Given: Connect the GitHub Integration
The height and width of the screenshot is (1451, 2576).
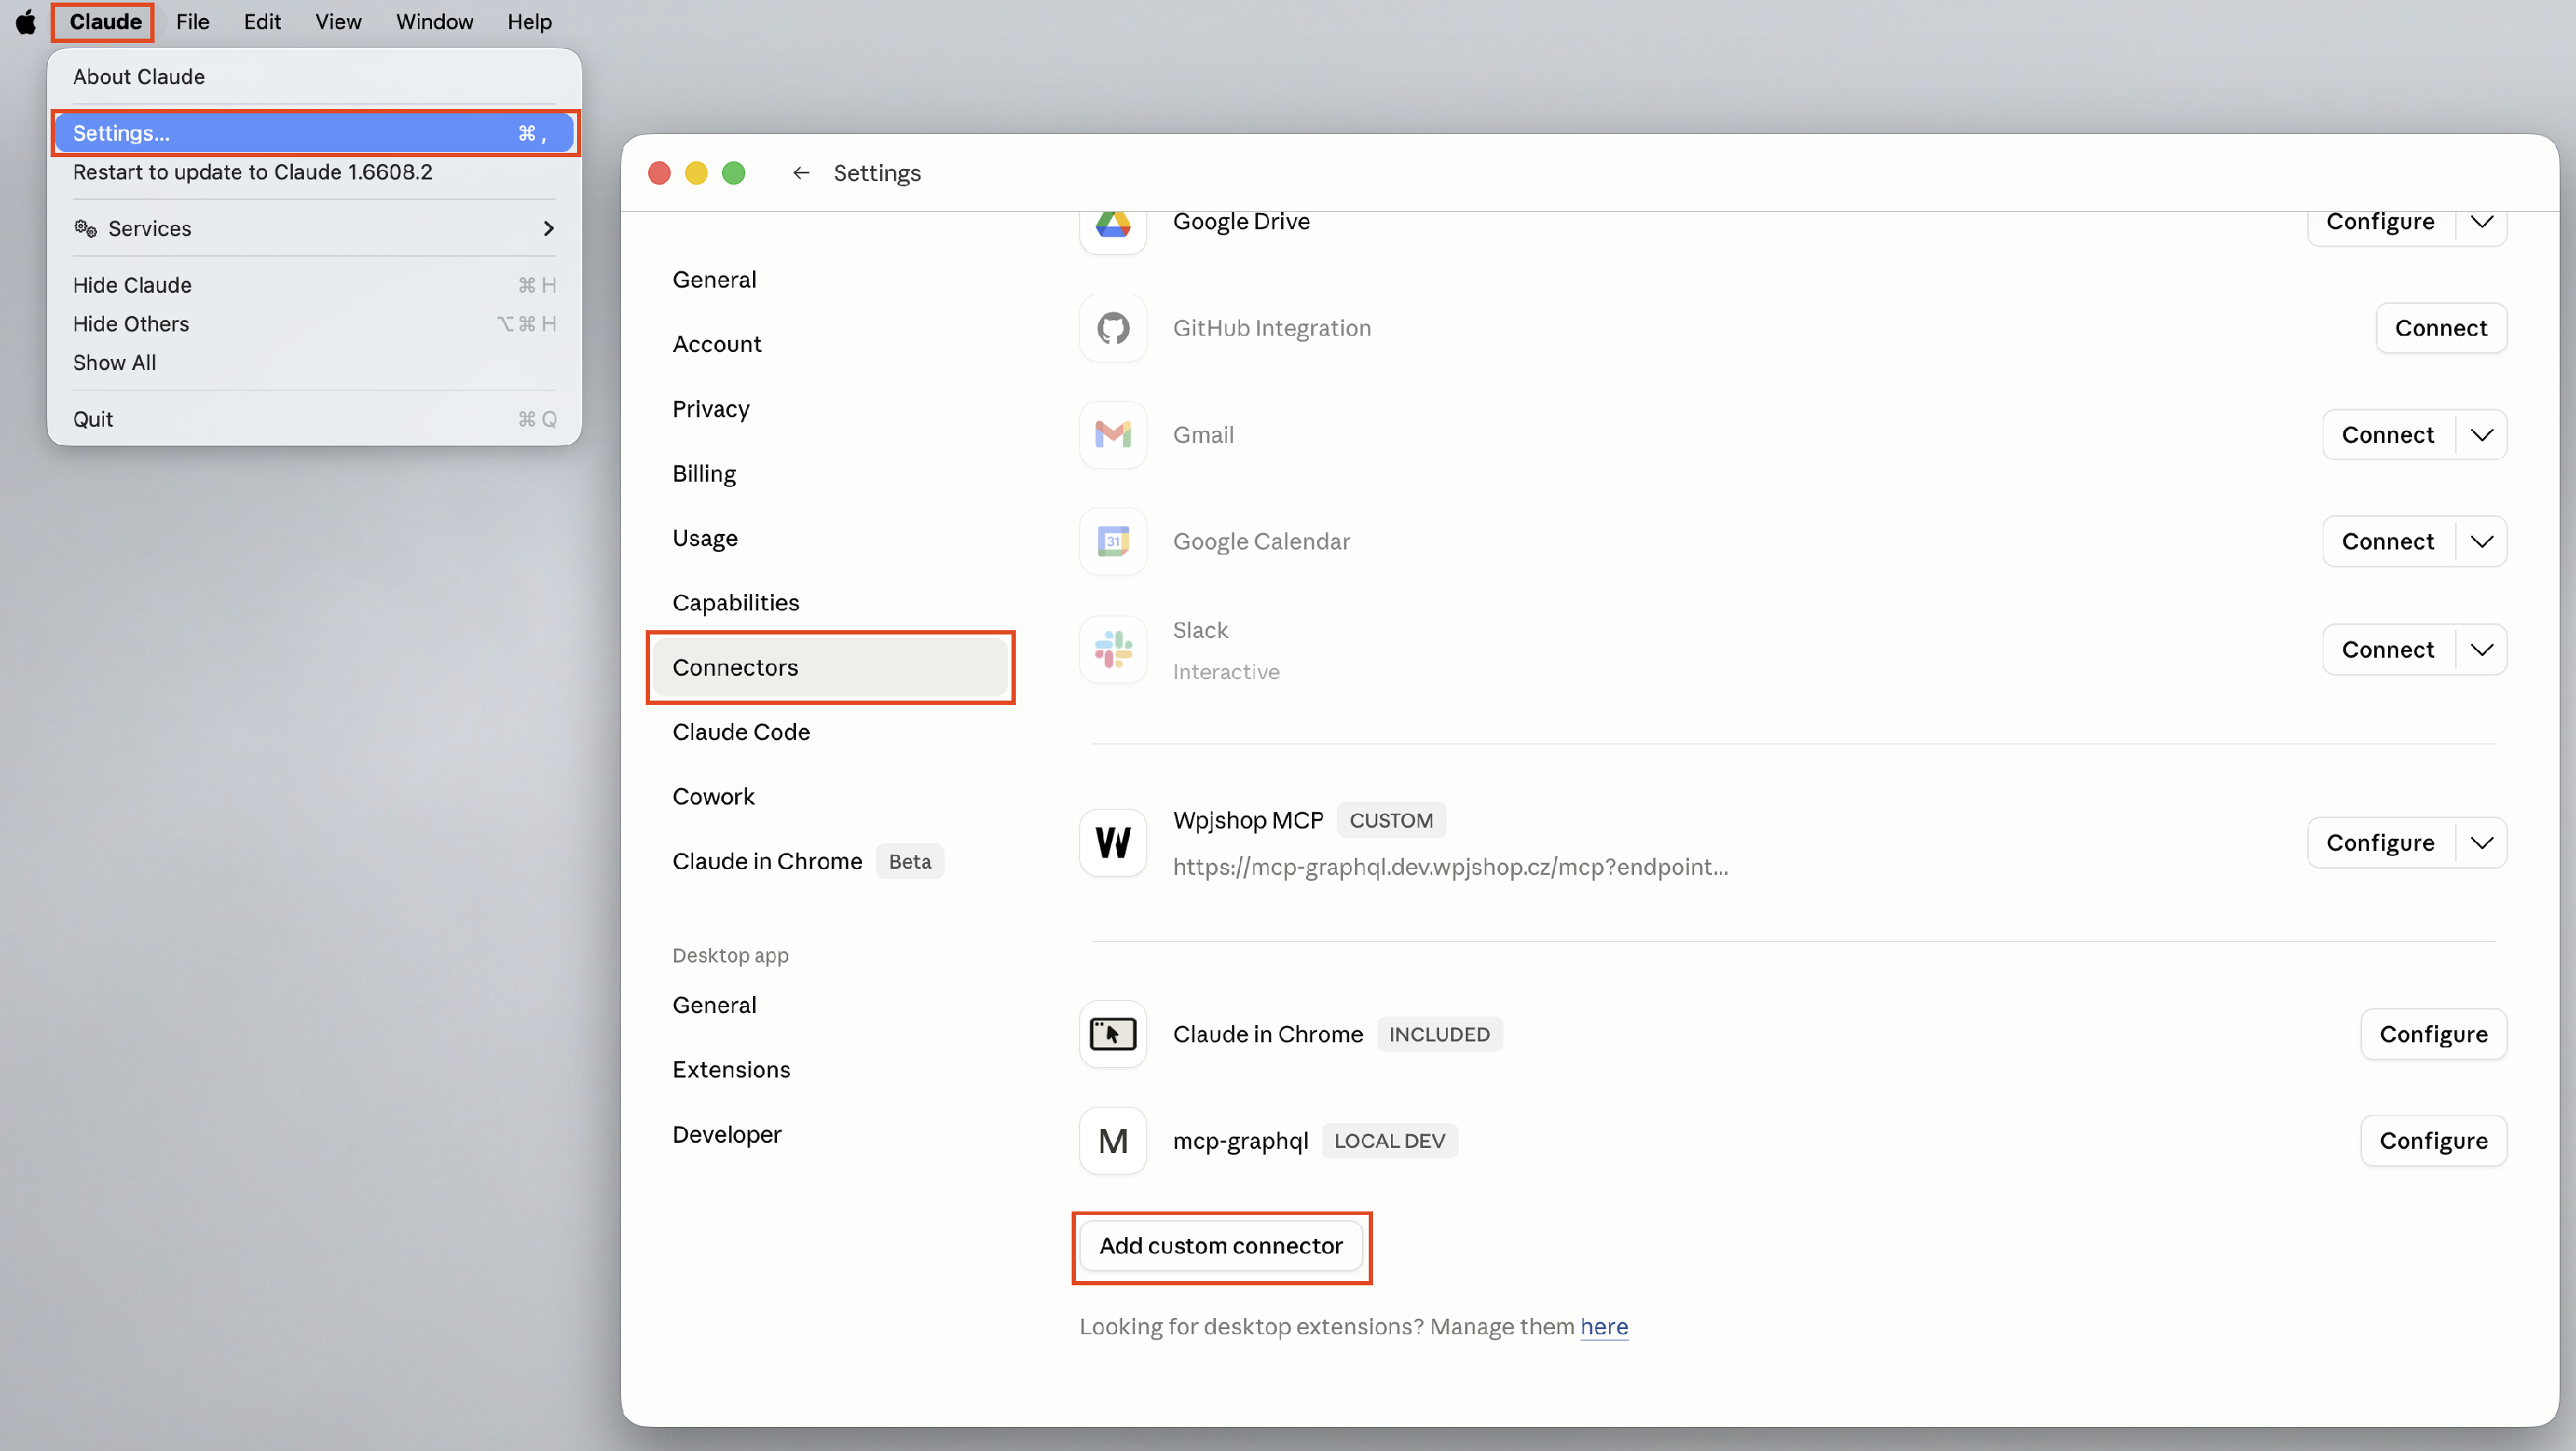Looking at the screenshot, I should (2441, 328).
